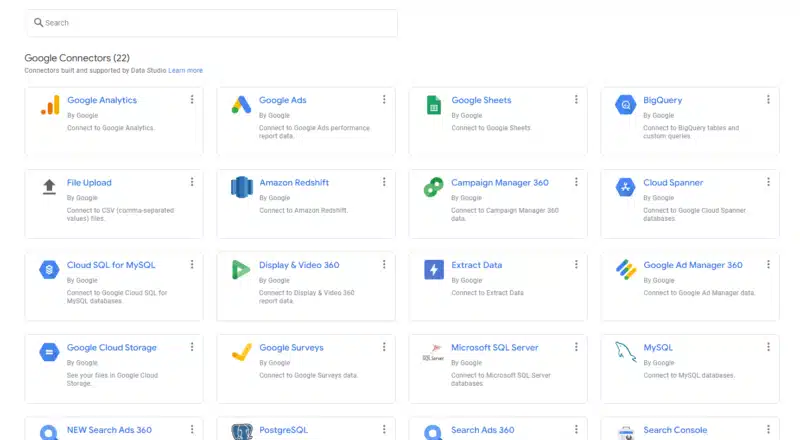Image resolution: width=800 pixels, height=440 pixels.
Task: Open Google Cloud Storage kebab menu
Action: pos(192,347)
